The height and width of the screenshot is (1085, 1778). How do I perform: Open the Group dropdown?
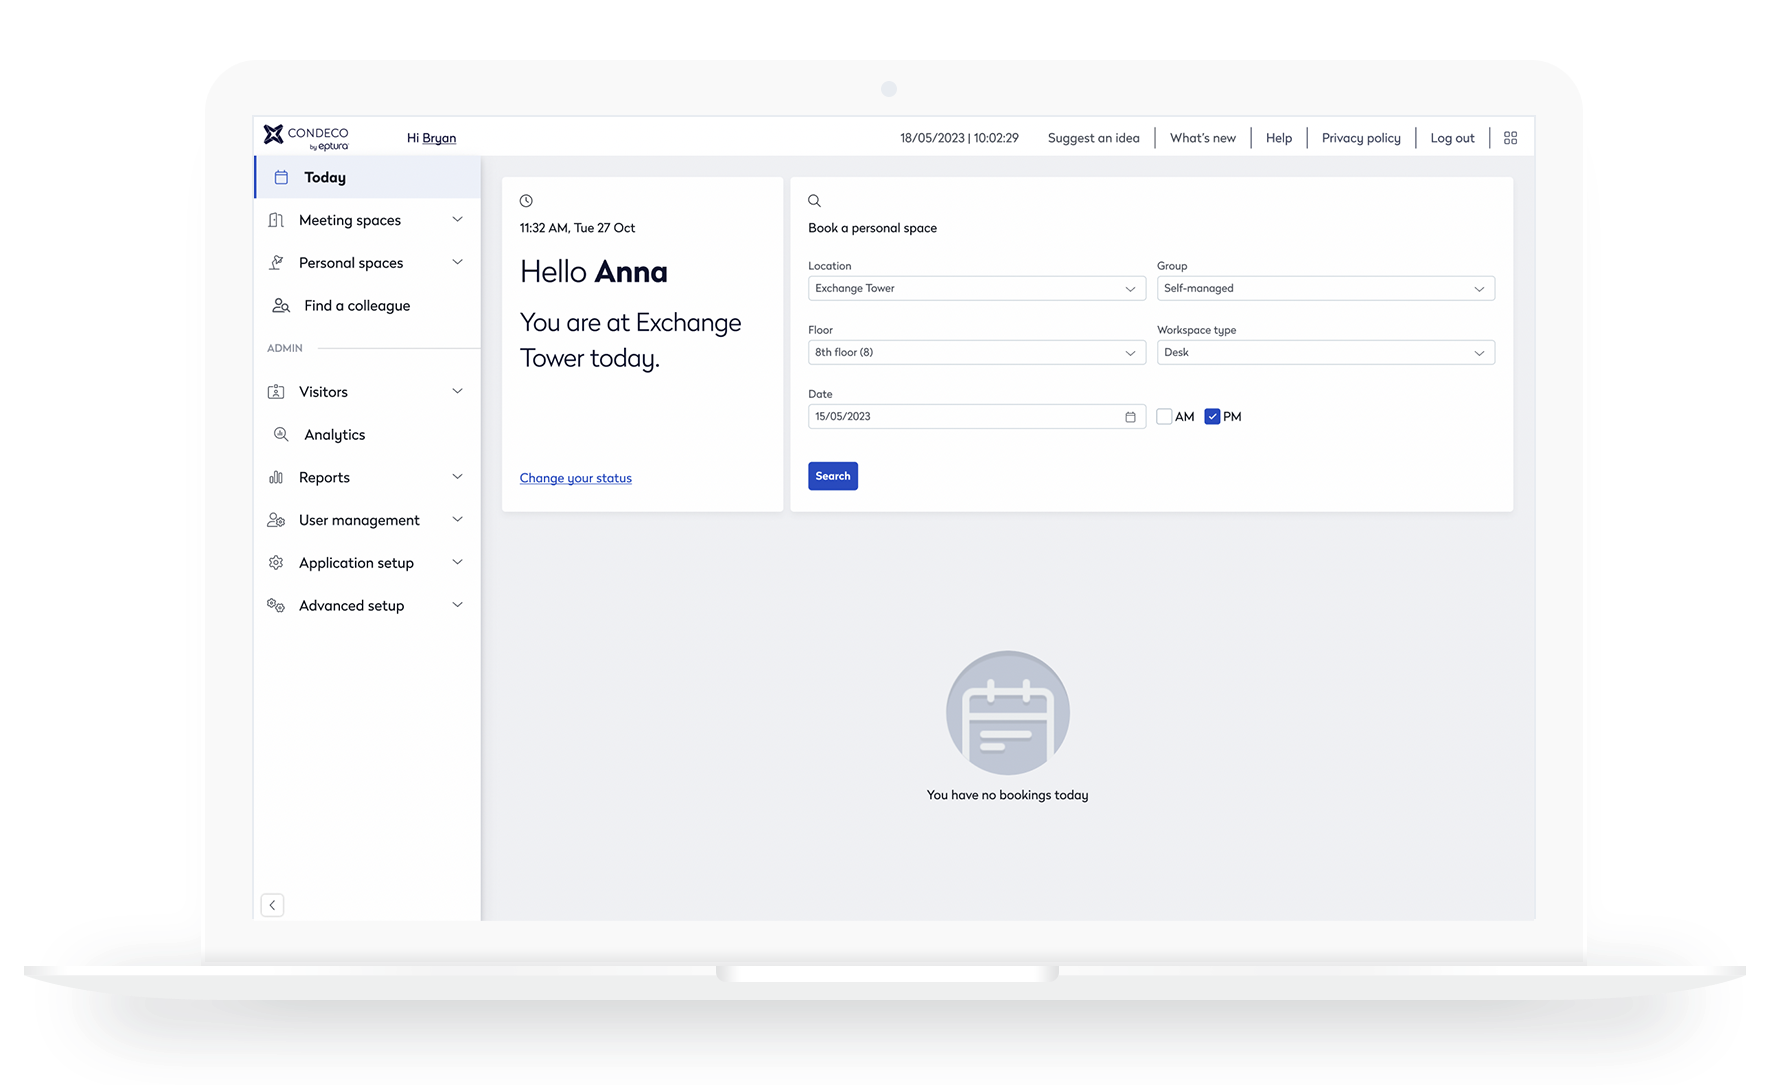(x=1325, y=288)
